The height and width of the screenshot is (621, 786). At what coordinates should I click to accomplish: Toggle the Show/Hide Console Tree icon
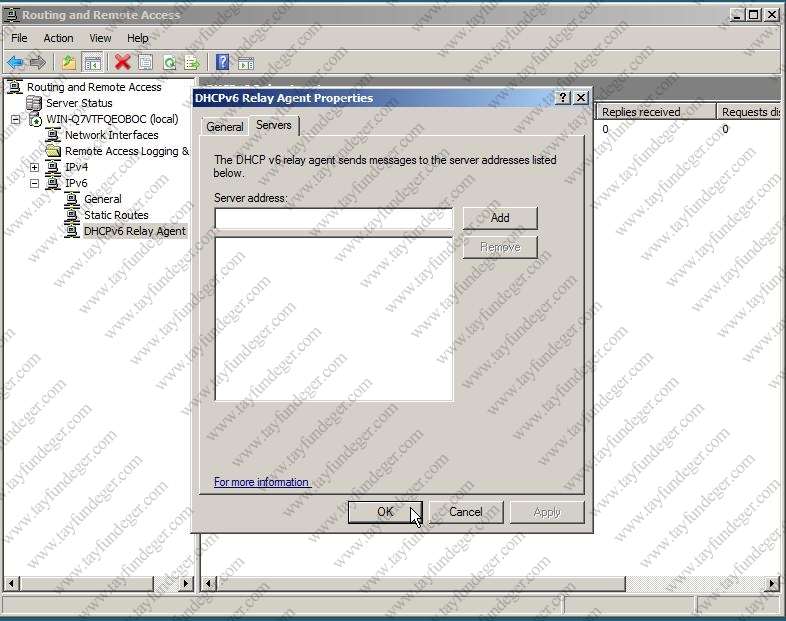tap(93, 63)
